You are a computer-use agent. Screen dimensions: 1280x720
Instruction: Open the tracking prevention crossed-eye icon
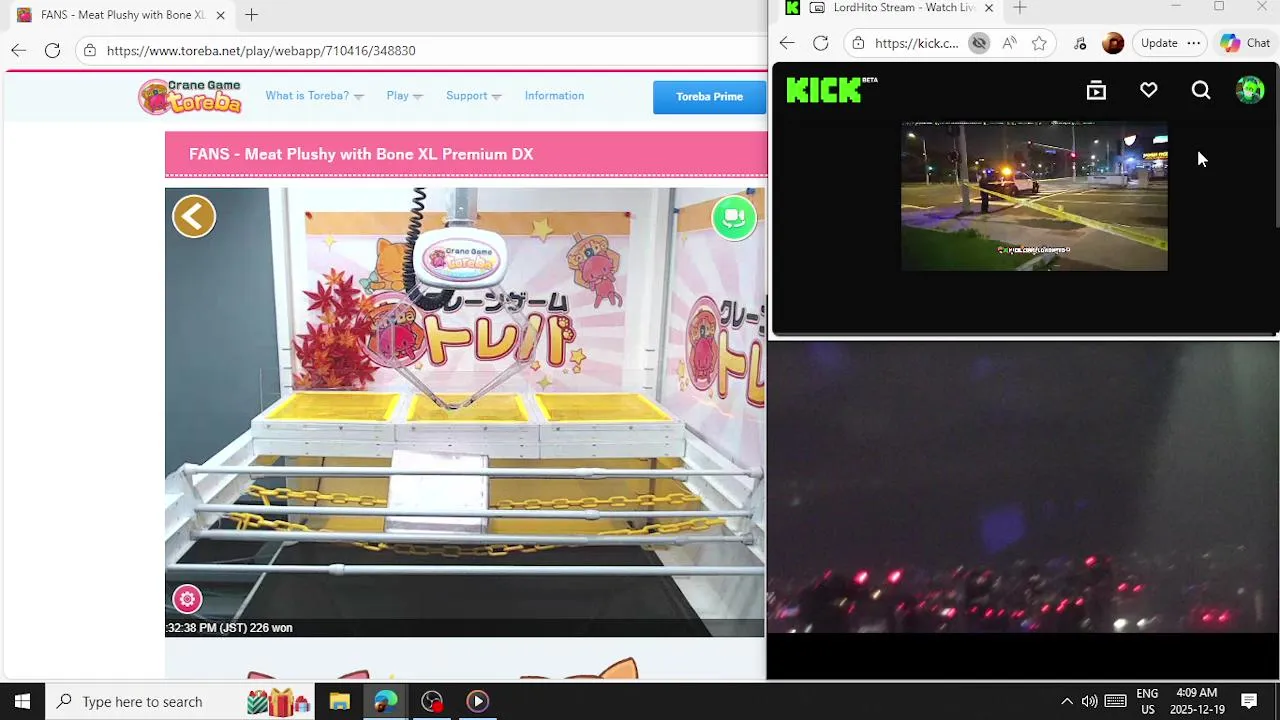coord(979,43)
